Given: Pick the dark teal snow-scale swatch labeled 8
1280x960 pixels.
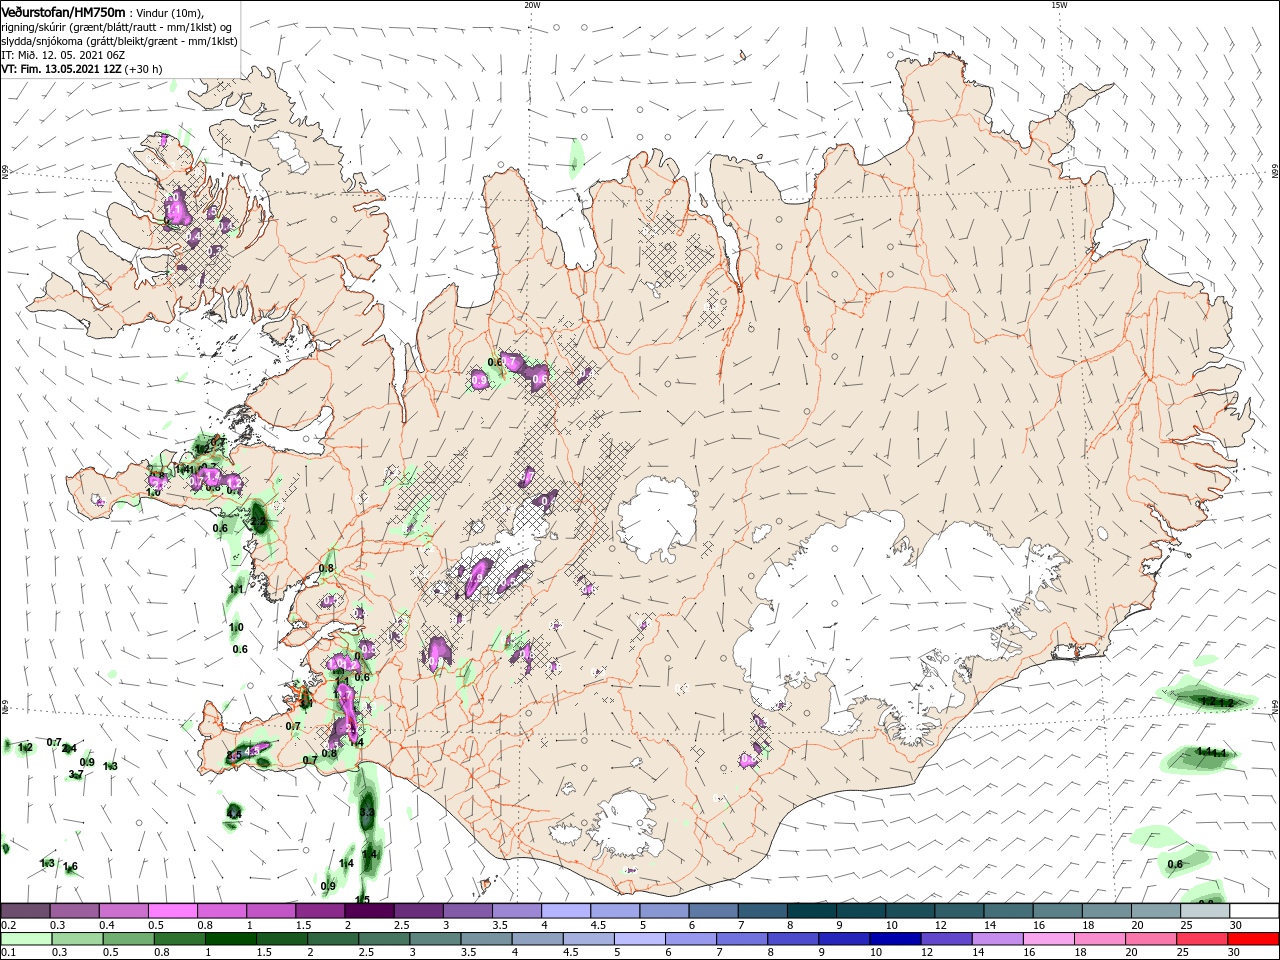Looking at the screenshot, I should (811, 910).
